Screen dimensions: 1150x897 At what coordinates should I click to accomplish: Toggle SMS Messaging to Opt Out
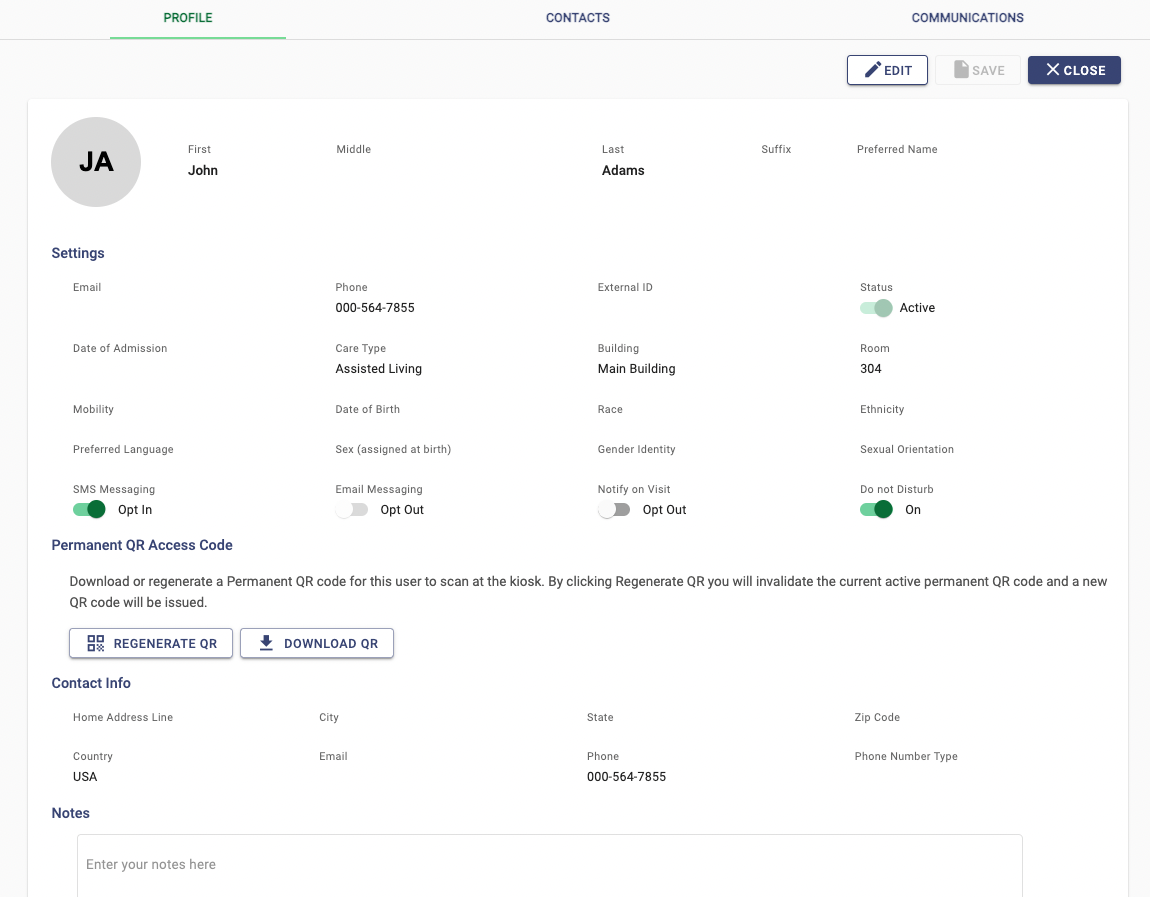pos(89,509)
